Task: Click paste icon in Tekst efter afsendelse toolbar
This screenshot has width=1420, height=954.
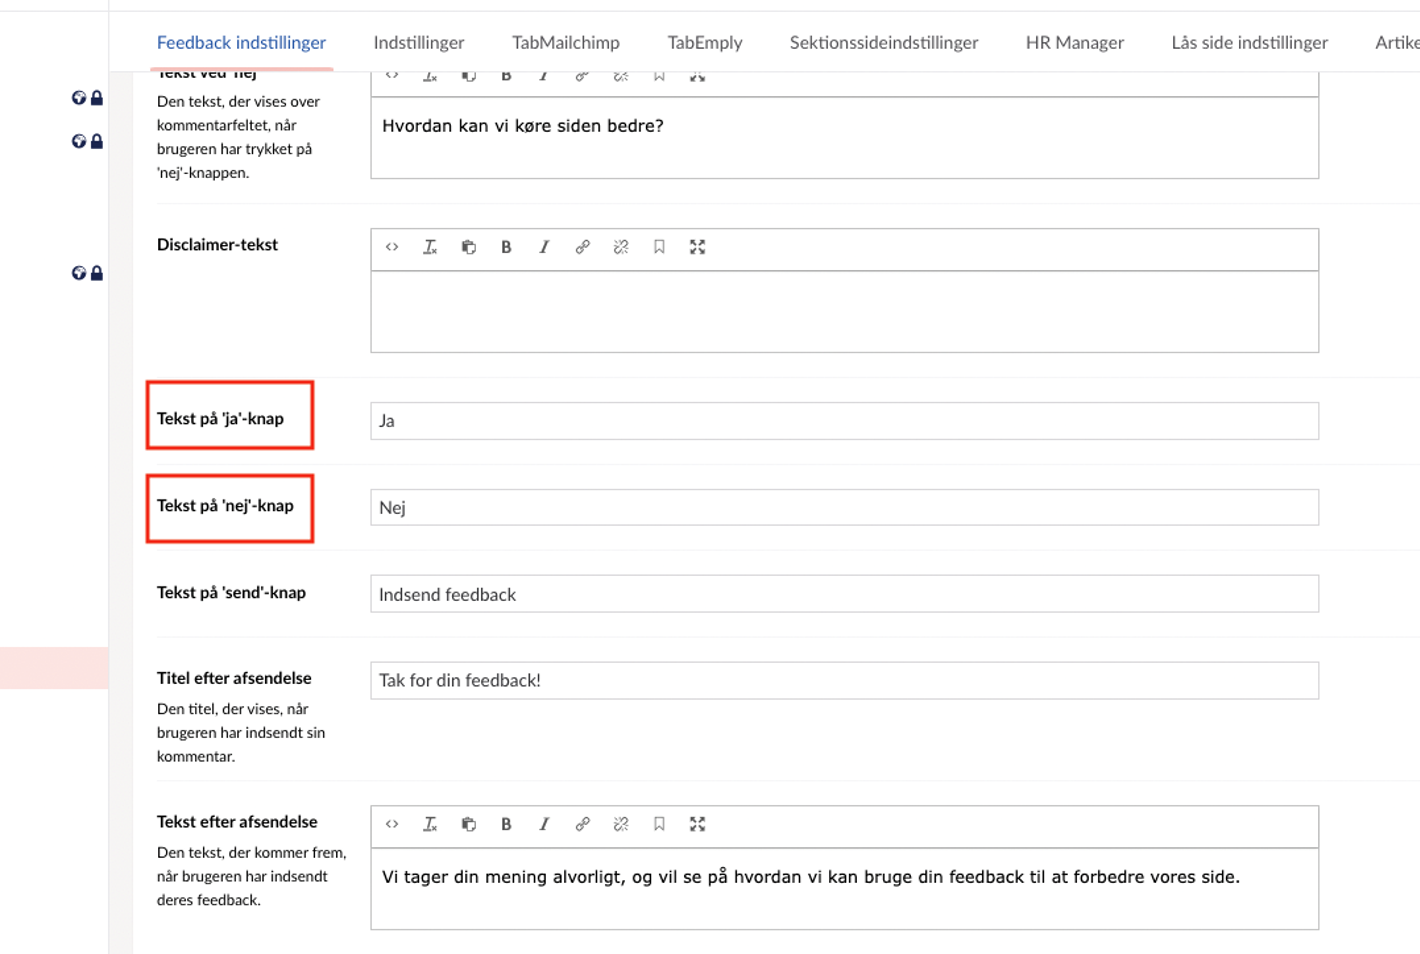Action: [468, 824]
